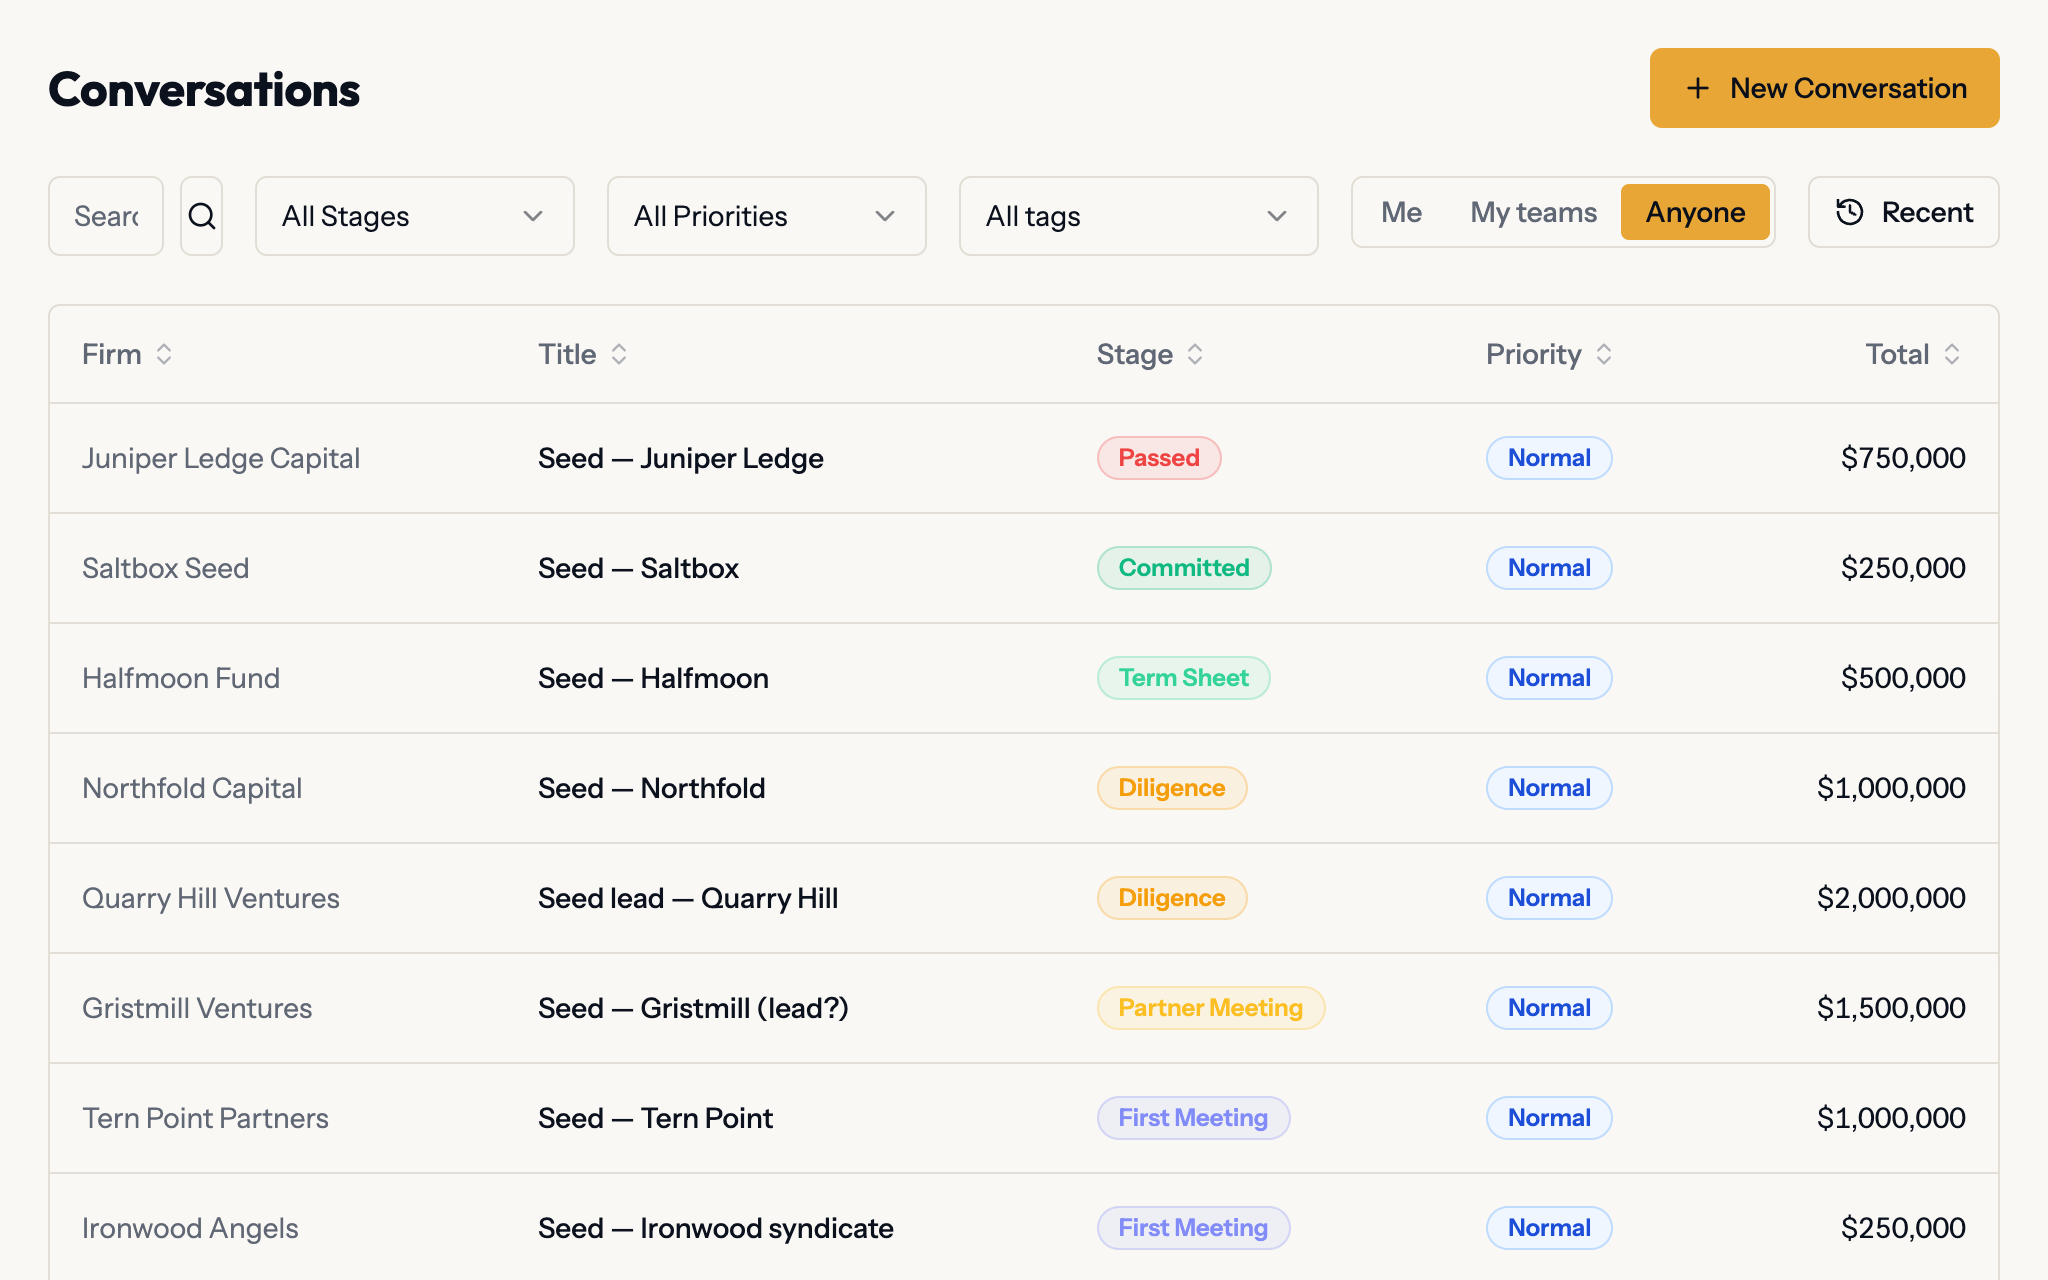Open Seed — Halfmoon conversation
Image resolution: width=2048 pixels, height=1280 pixels.
pyautogui.click(x=653, y=678)
